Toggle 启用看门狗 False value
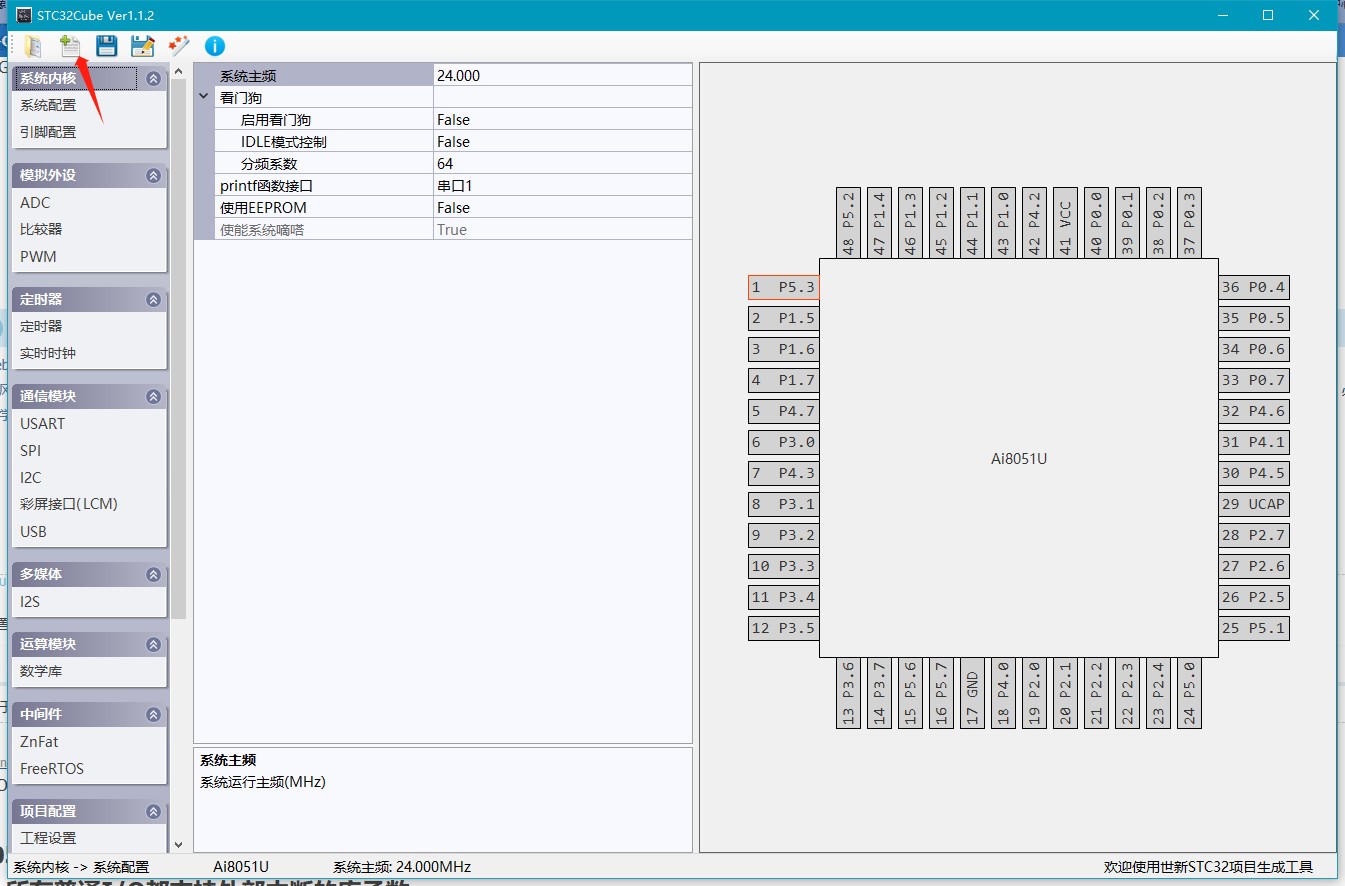Image resolution: width=1345 pixels, height=886 pixels. click(x=561, y=120)
